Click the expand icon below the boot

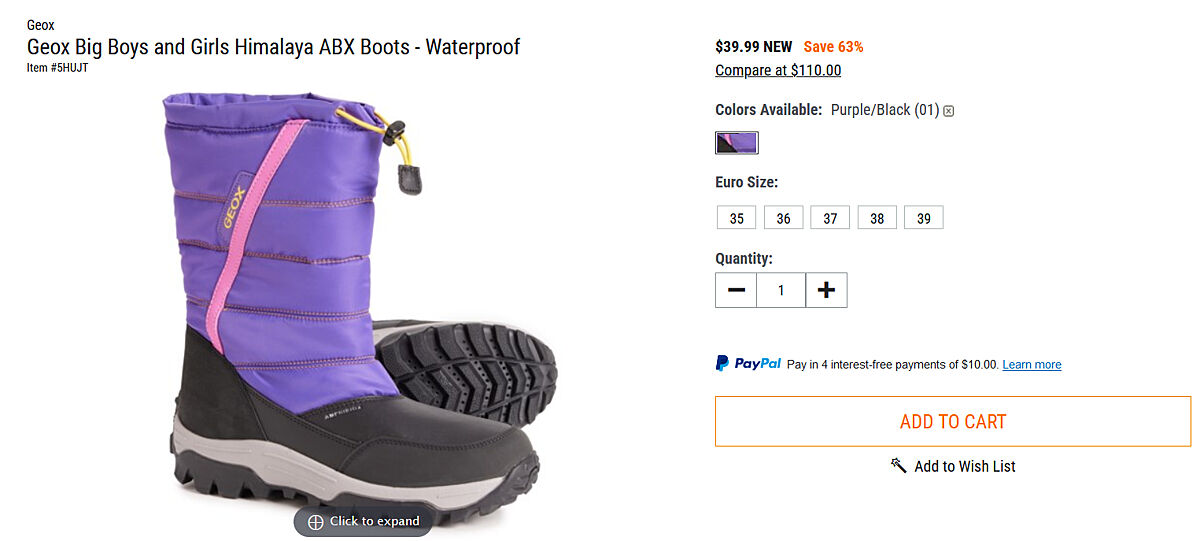pos(316,521)
